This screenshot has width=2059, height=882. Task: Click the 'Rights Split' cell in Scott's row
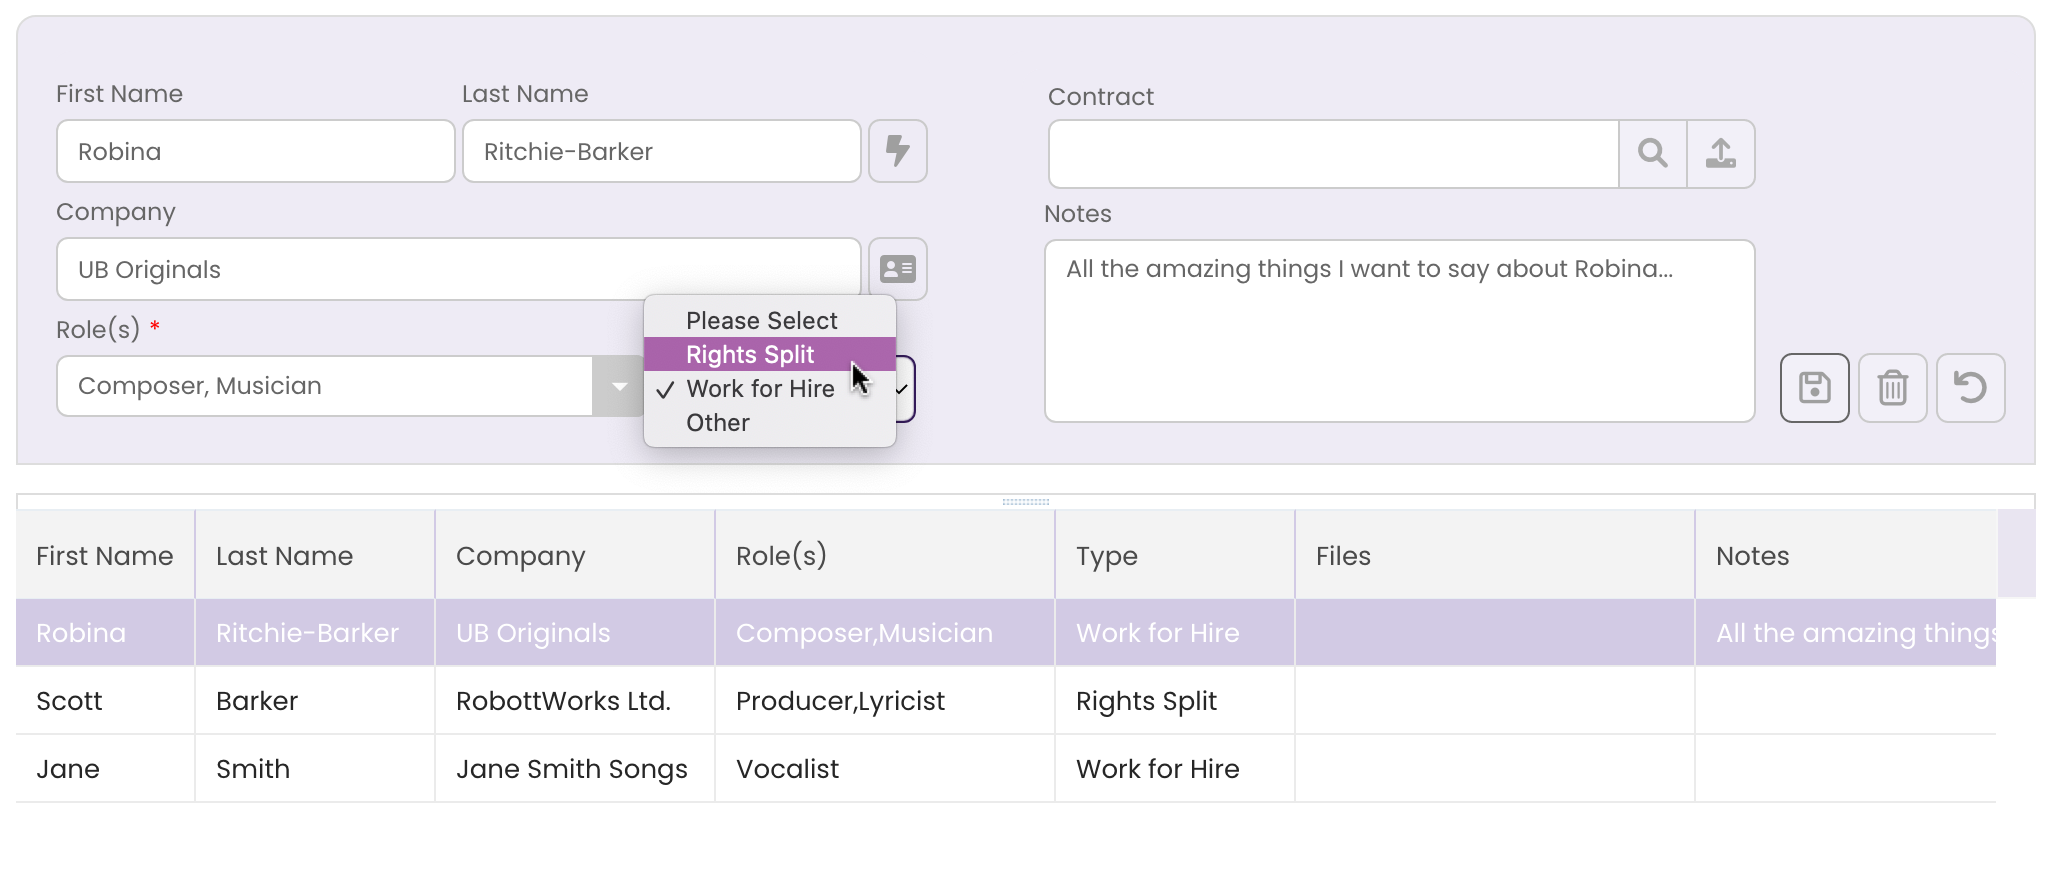pyautogui.click(x=1175, y=701)
